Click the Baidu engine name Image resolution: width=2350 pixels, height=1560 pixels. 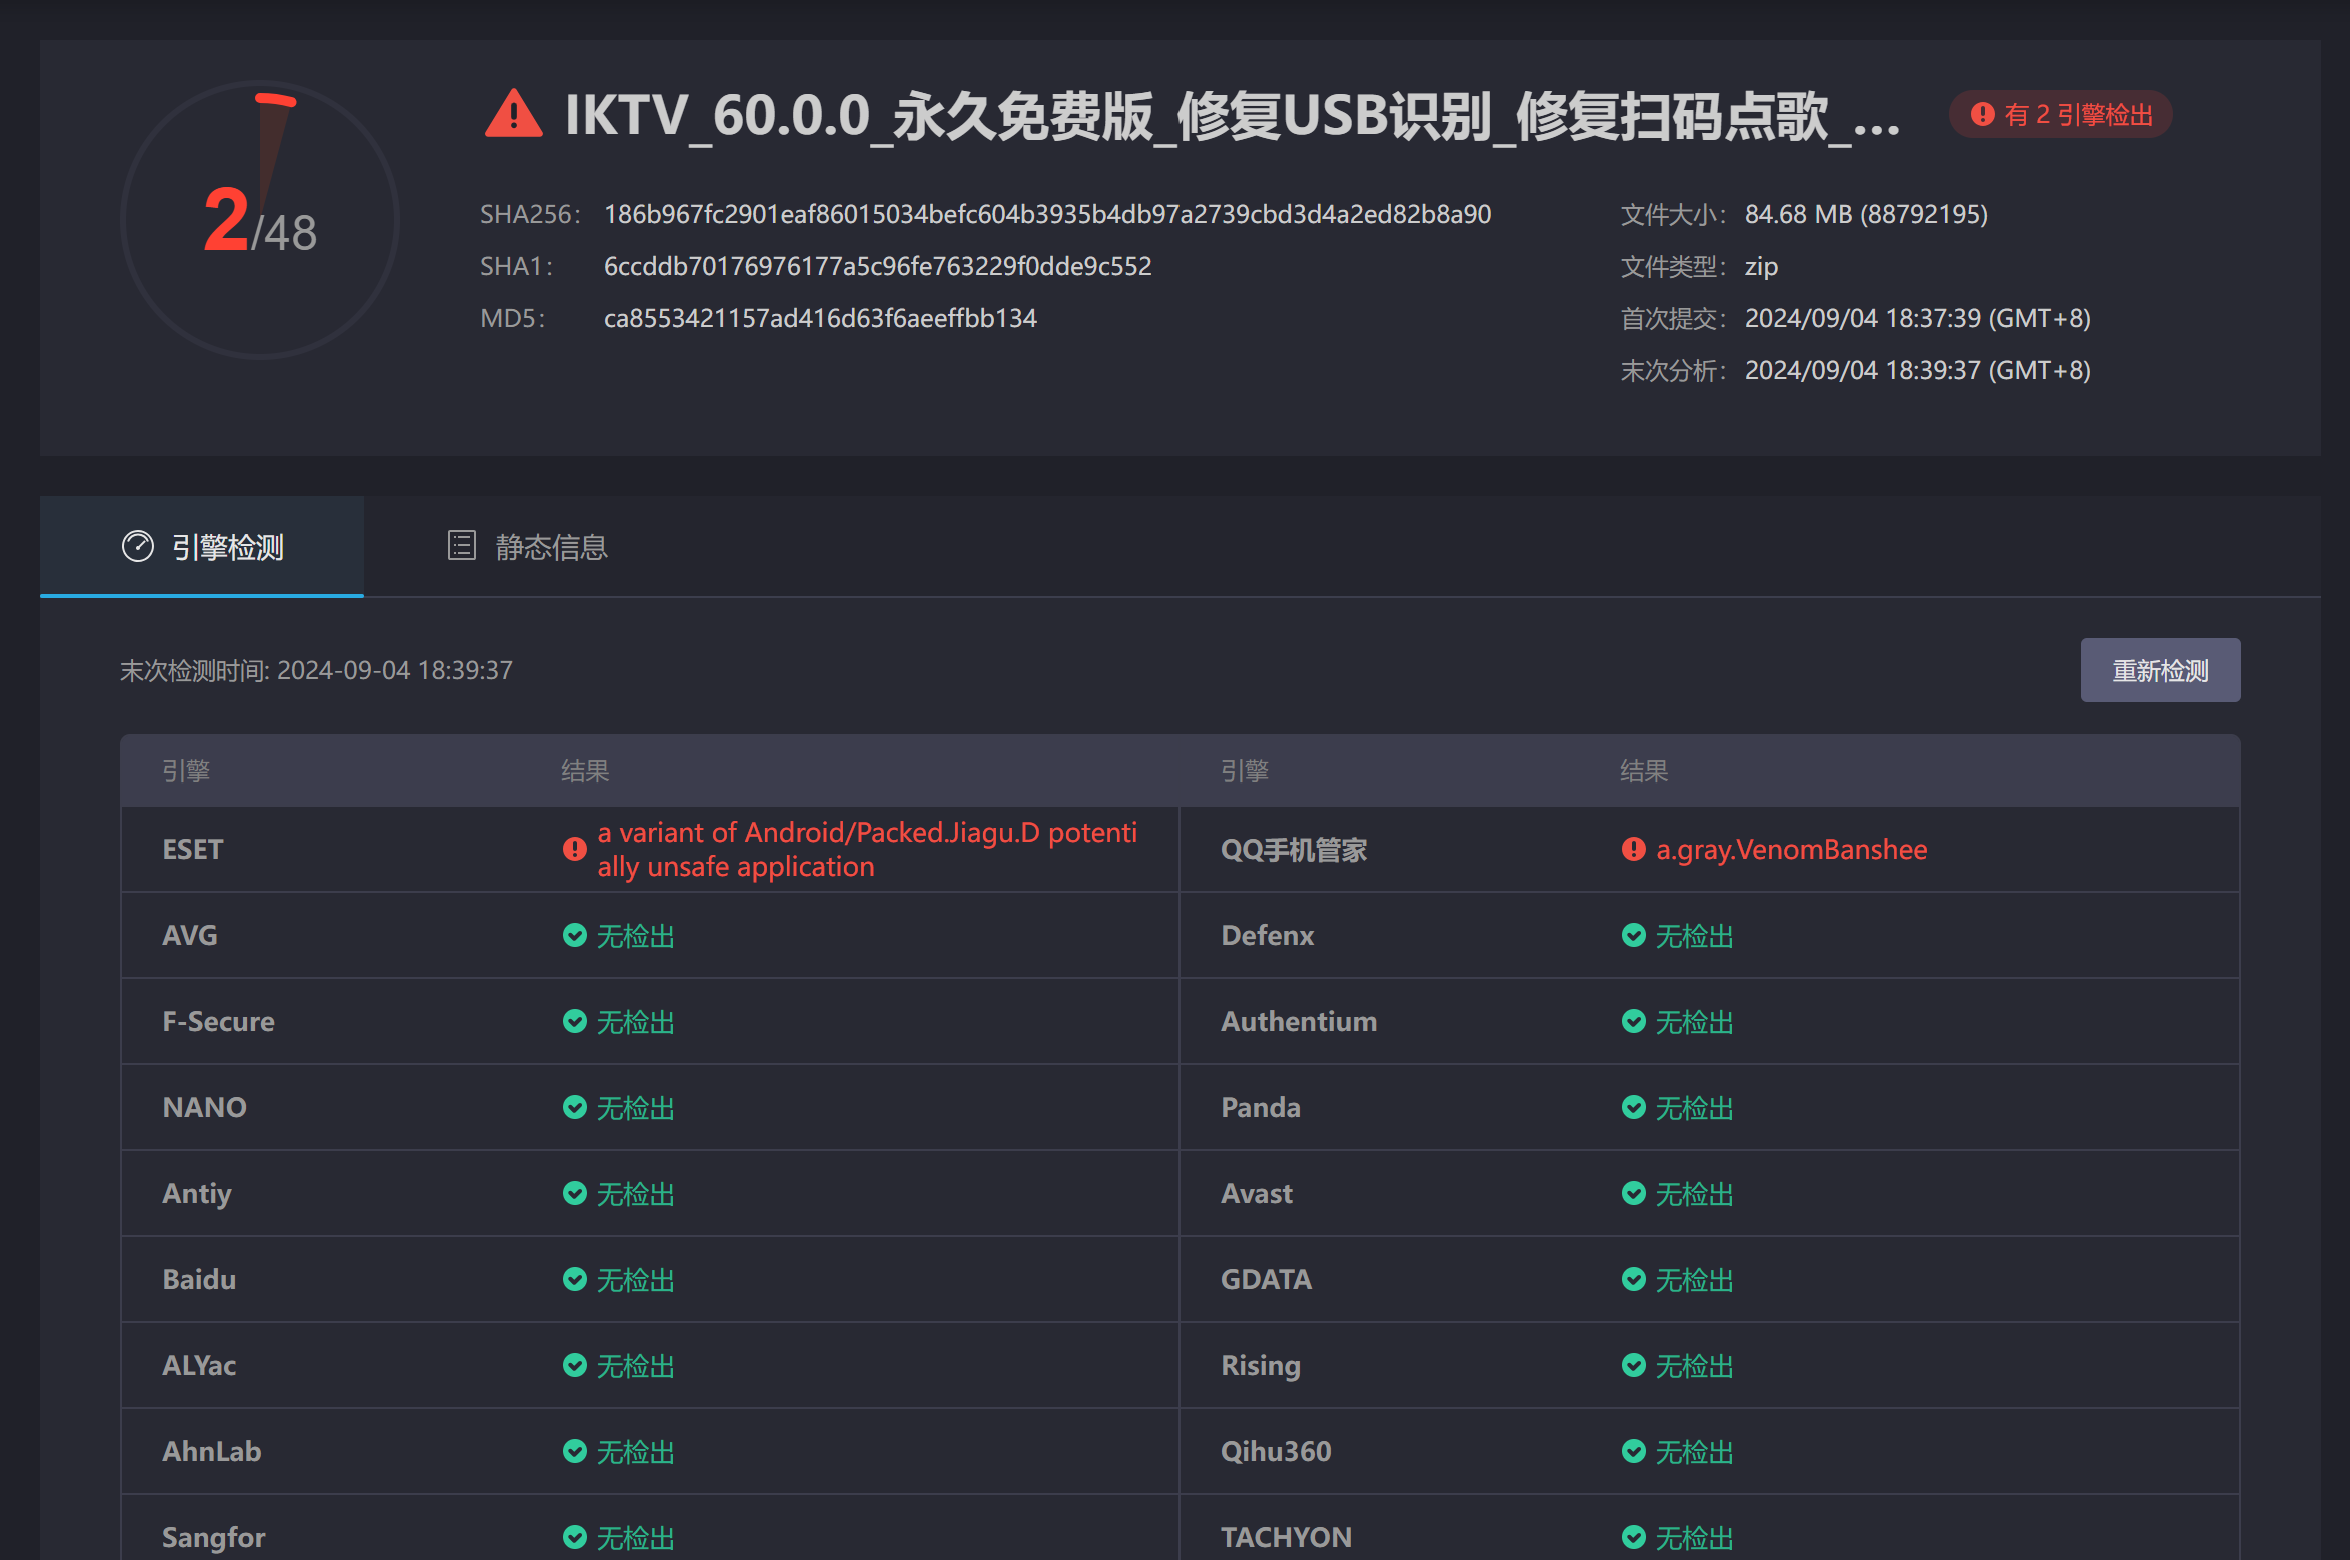point(199,1279)
